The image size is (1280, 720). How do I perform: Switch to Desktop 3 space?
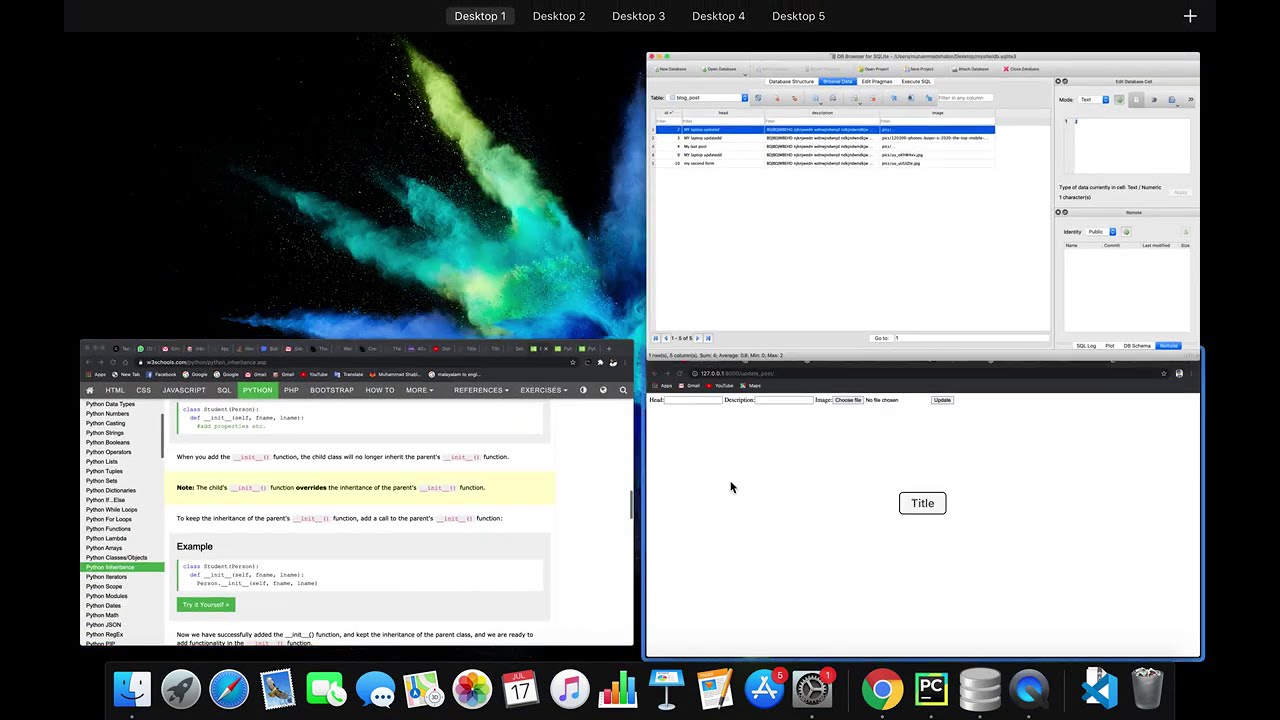coord(638,16)
